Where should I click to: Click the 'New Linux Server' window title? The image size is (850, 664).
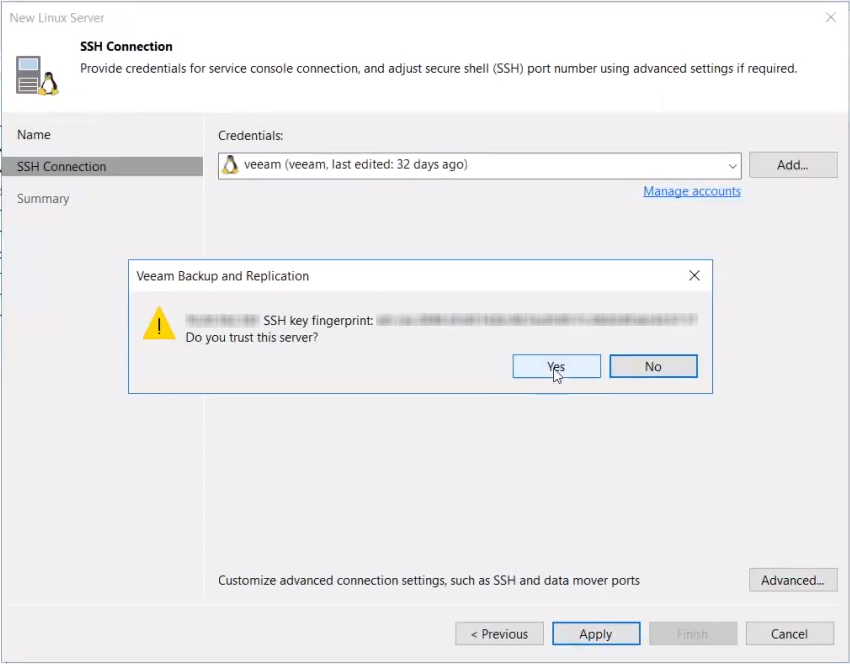(57, 18)
